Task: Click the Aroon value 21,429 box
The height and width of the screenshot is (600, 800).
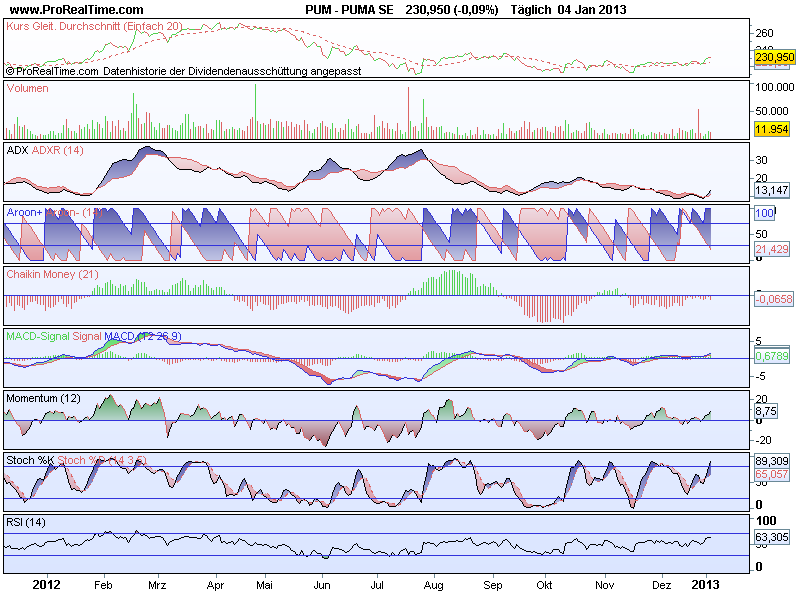Action: pos(771,249)
